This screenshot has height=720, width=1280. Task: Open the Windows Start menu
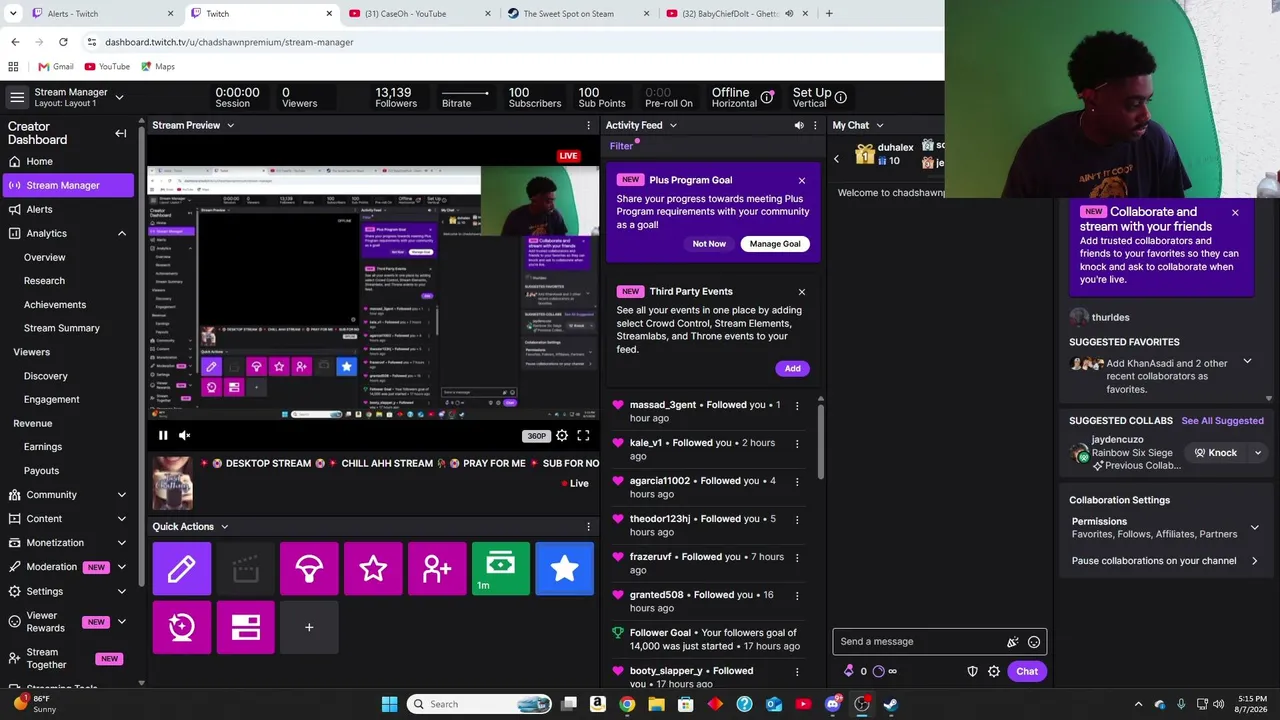[389, 704]
